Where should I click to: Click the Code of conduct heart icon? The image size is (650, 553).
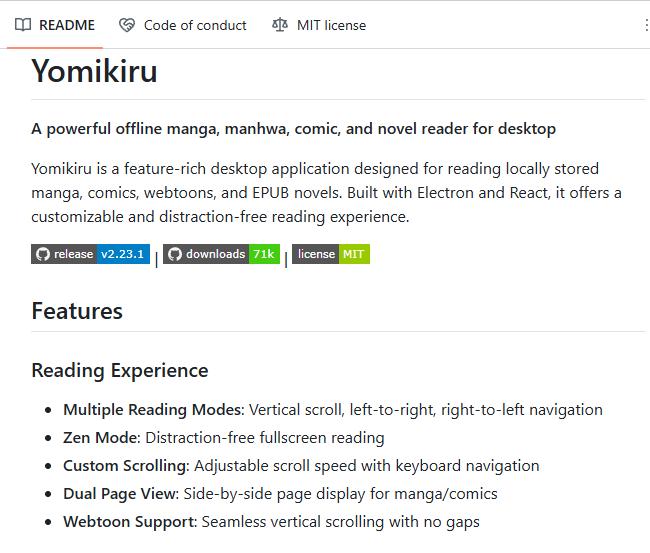[x=127, y=25]
